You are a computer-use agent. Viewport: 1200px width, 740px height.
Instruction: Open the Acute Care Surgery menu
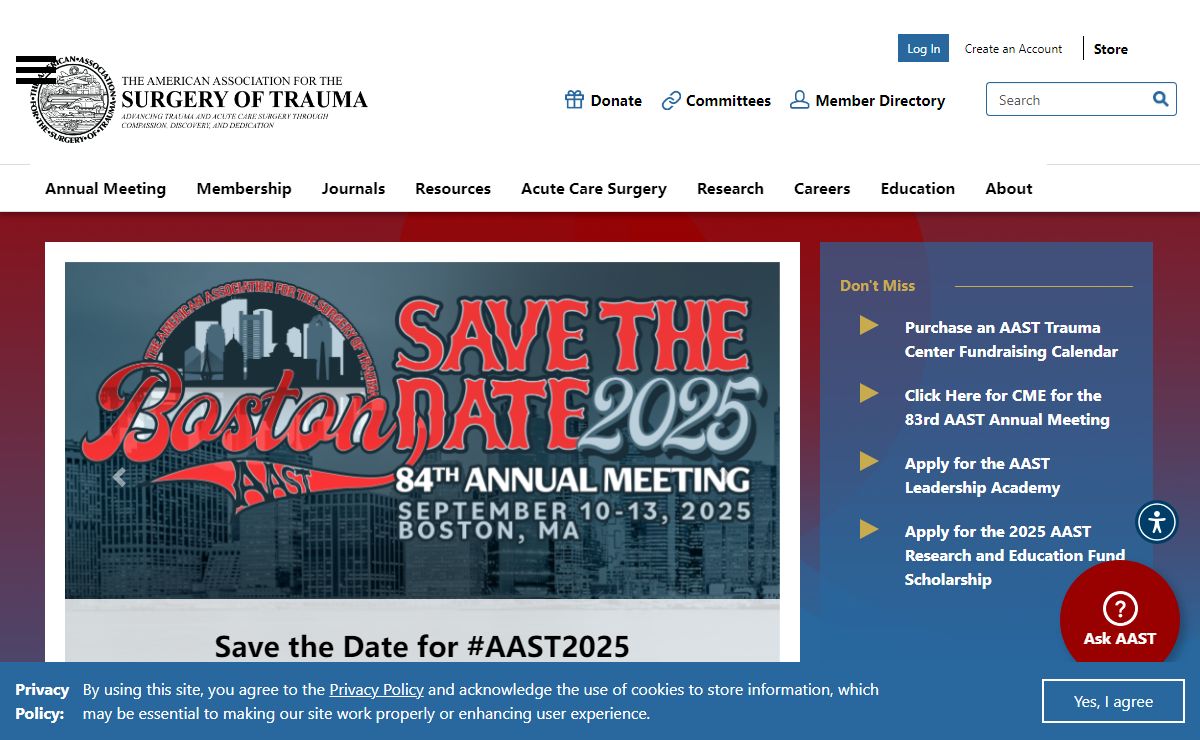tap(594, 188)
